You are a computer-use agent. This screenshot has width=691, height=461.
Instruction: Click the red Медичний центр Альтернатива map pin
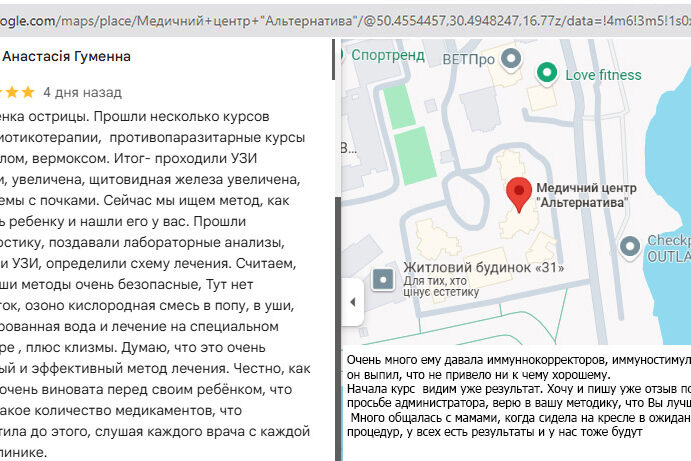tap(517, 192)
